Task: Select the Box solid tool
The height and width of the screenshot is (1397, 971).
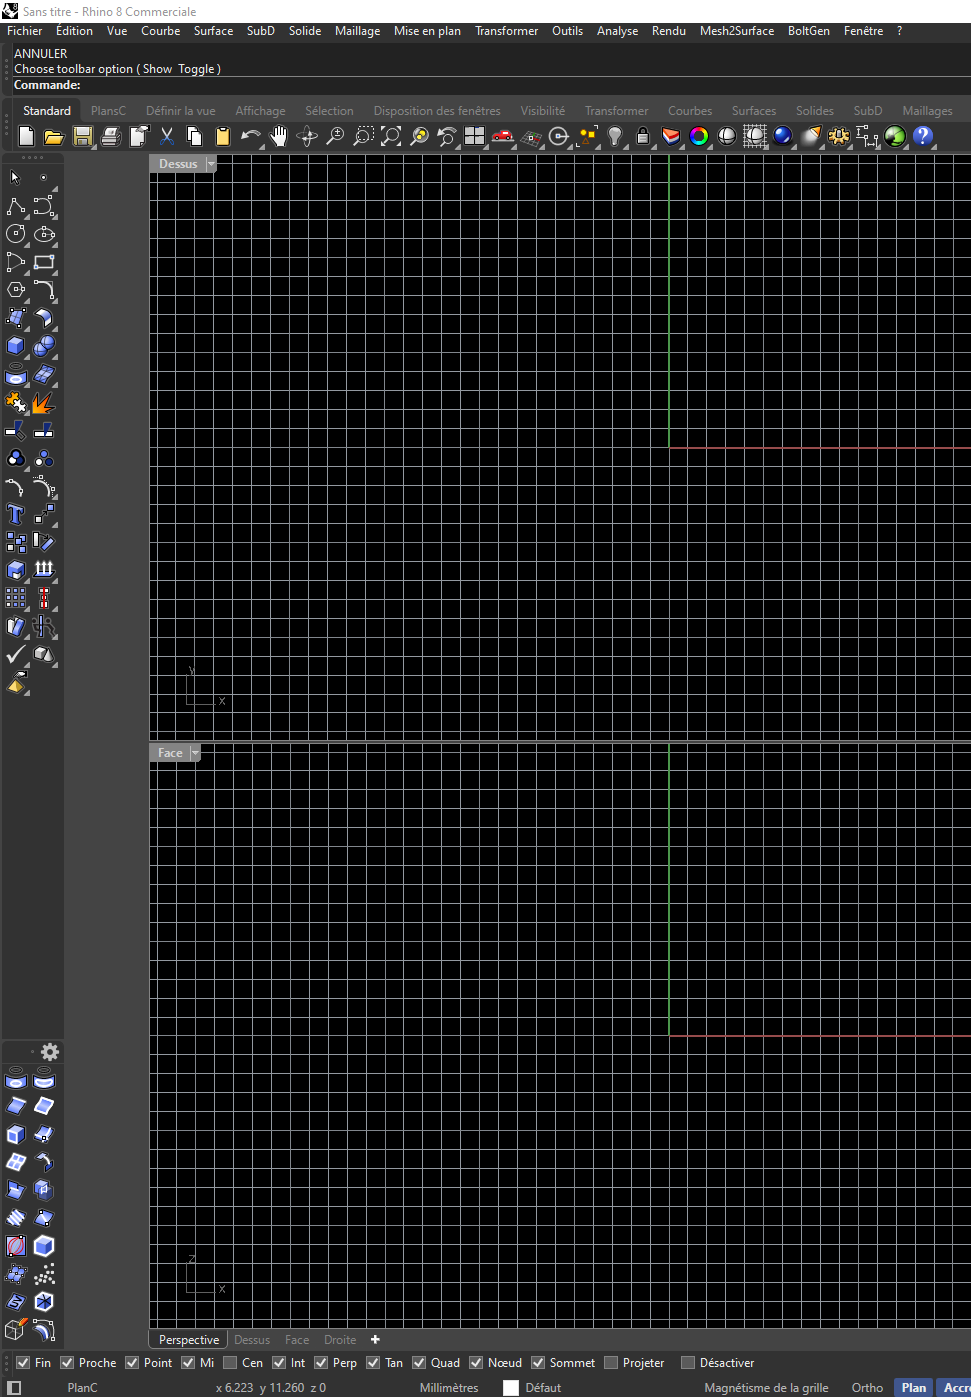Action: (16, 346)
